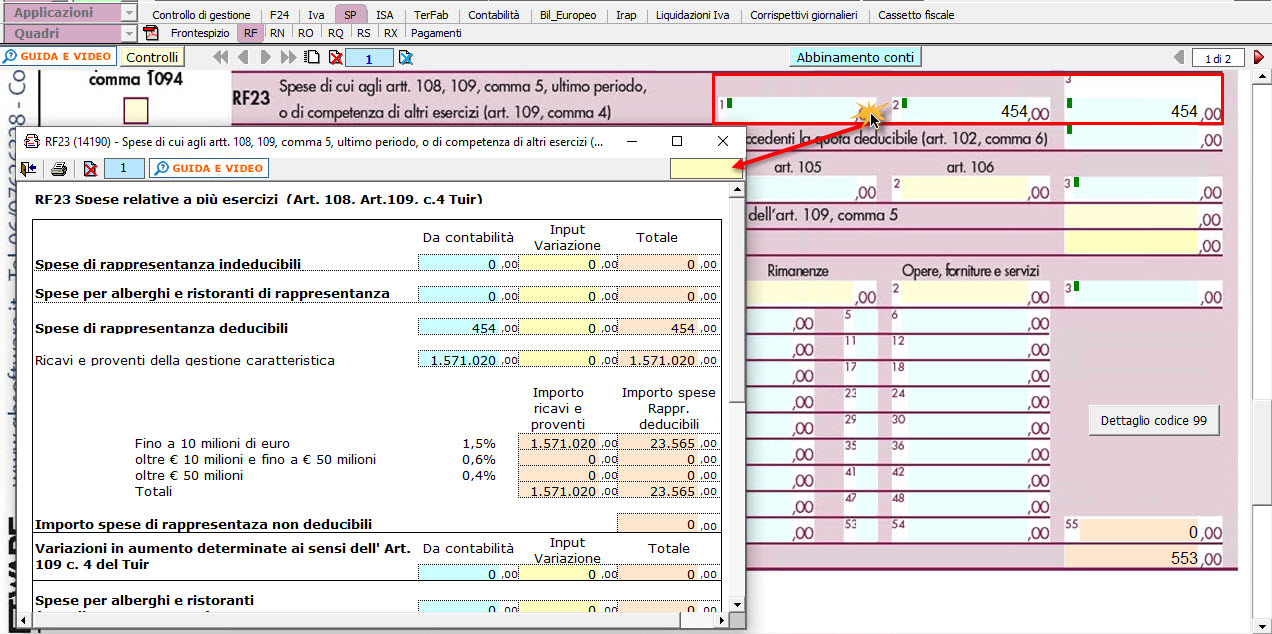Click the PDF icon beside Frontespizio
1272x634 pixels.
click(x=152, y=33)
